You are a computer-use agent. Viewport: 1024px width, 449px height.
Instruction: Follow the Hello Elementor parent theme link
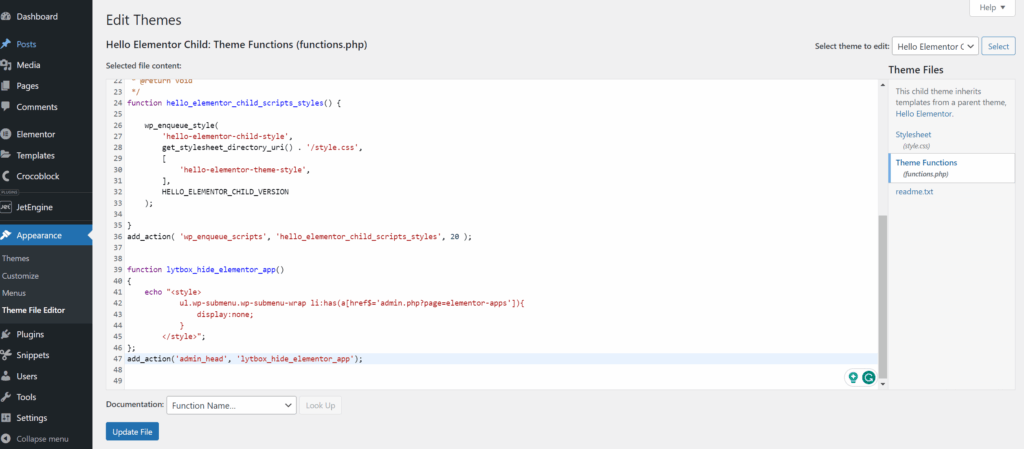click(x=923, y=114)
